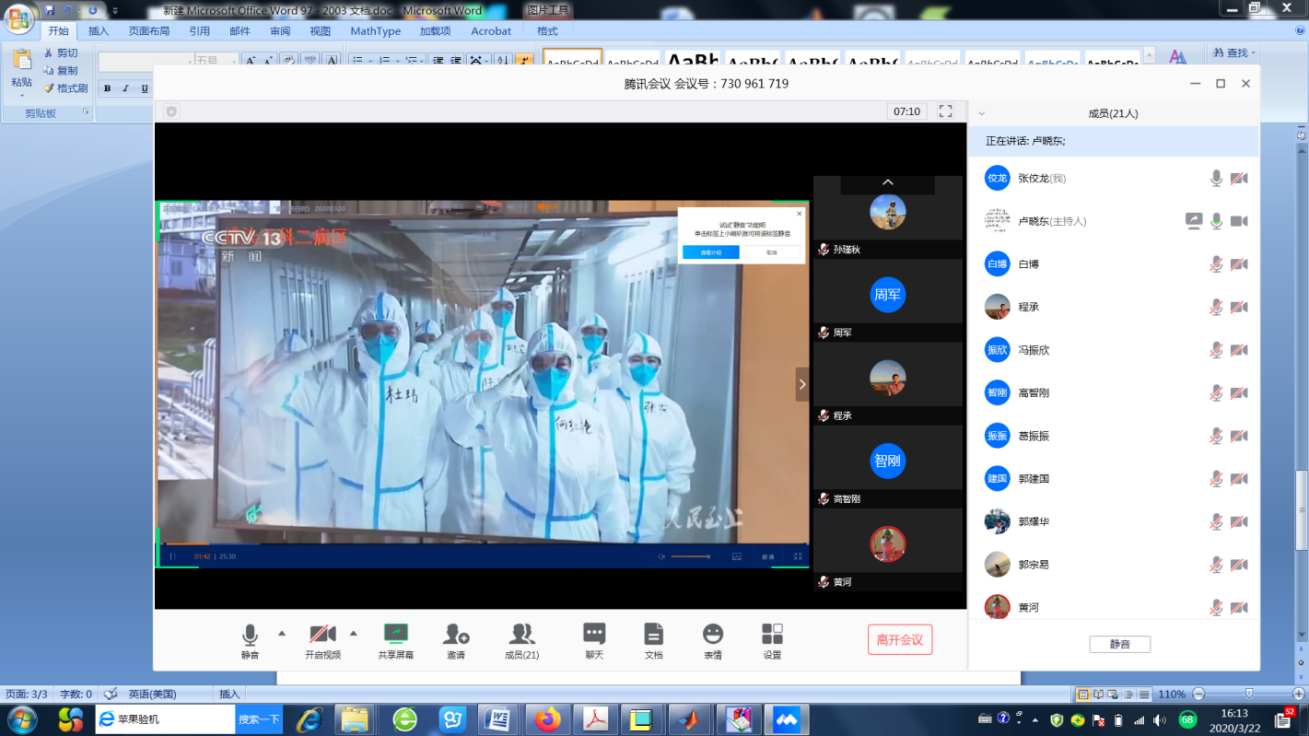Collapse the 成员(21人) panel chevron
The height and width of the screenshot is (736, 1309).
click(982, 114)
